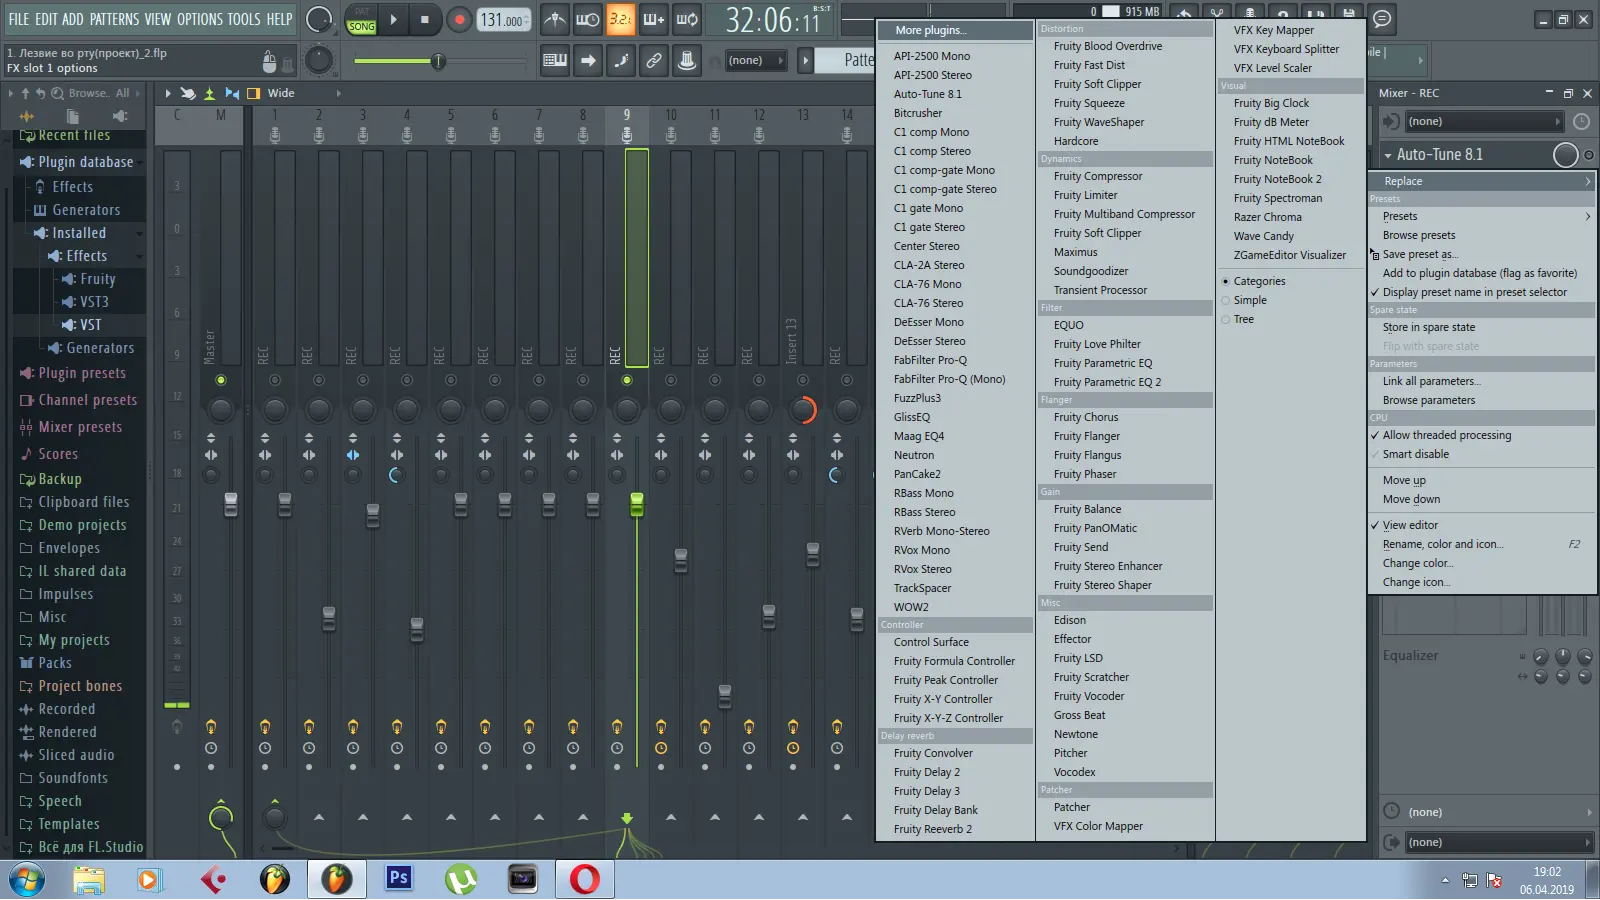Click the Windows Start button
Screen dimensions: 1600x900
27,880
